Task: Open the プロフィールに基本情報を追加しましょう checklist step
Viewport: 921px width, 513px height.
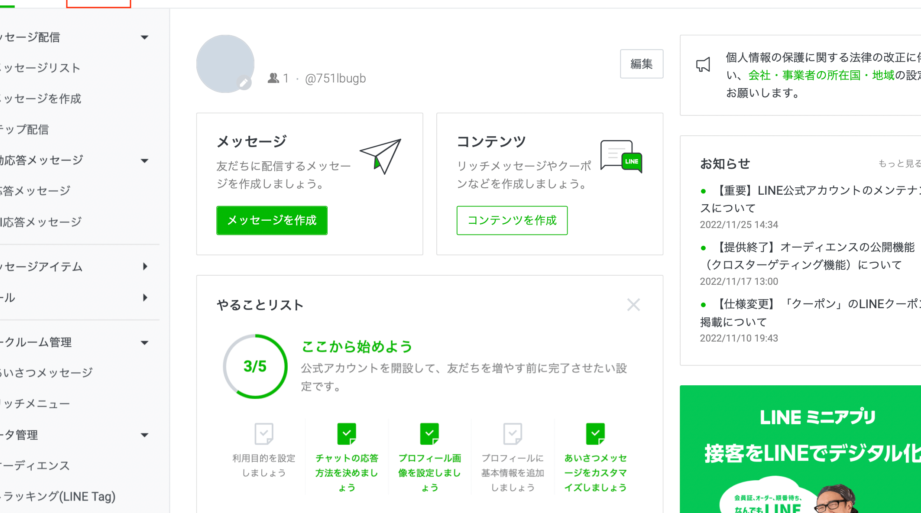Action: tap(512, 458)
